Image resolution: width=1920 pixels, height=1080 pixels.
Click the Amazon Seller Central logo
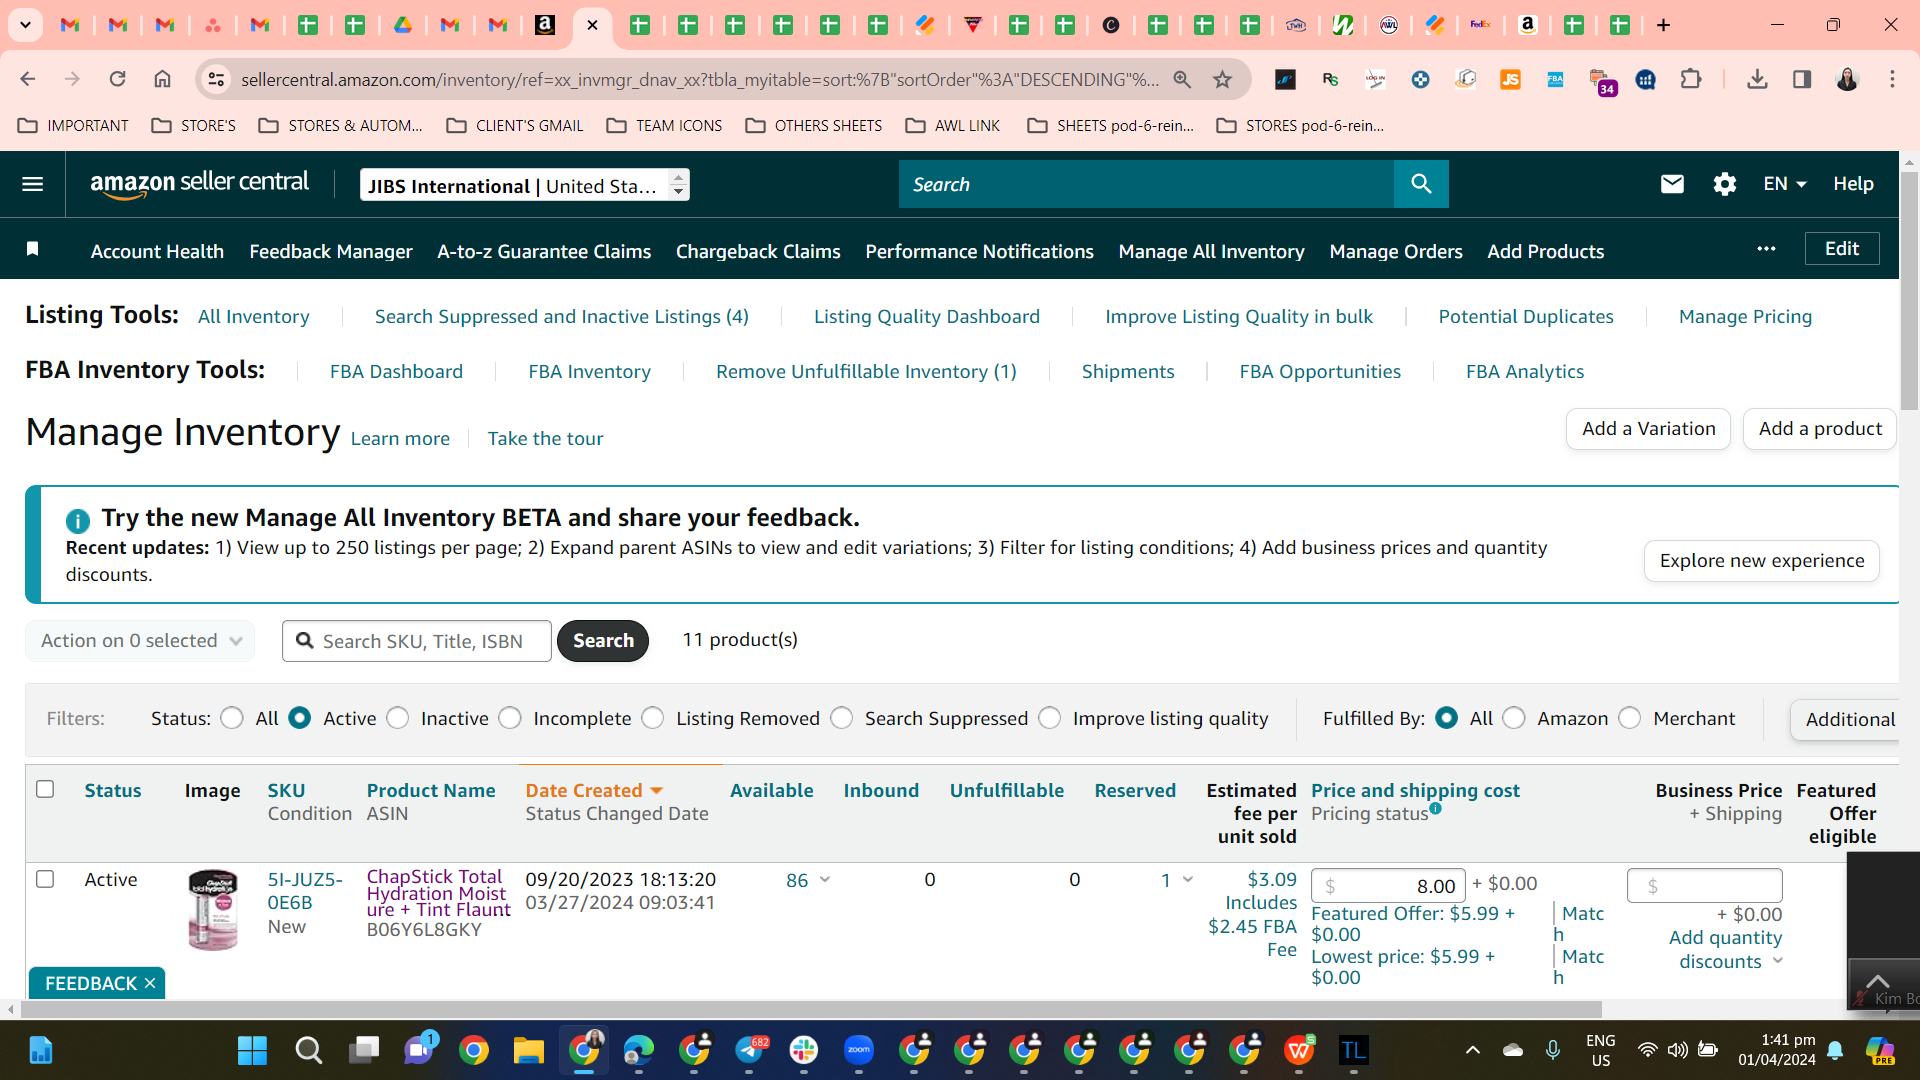point(199,184)
